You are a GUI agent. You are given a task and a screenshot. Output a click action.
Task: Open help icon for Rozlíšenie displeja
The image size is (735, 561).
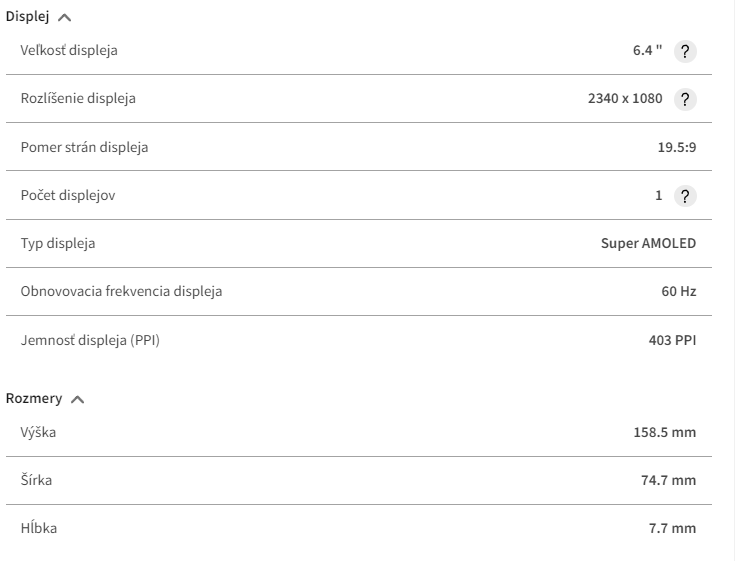point(685,99)
